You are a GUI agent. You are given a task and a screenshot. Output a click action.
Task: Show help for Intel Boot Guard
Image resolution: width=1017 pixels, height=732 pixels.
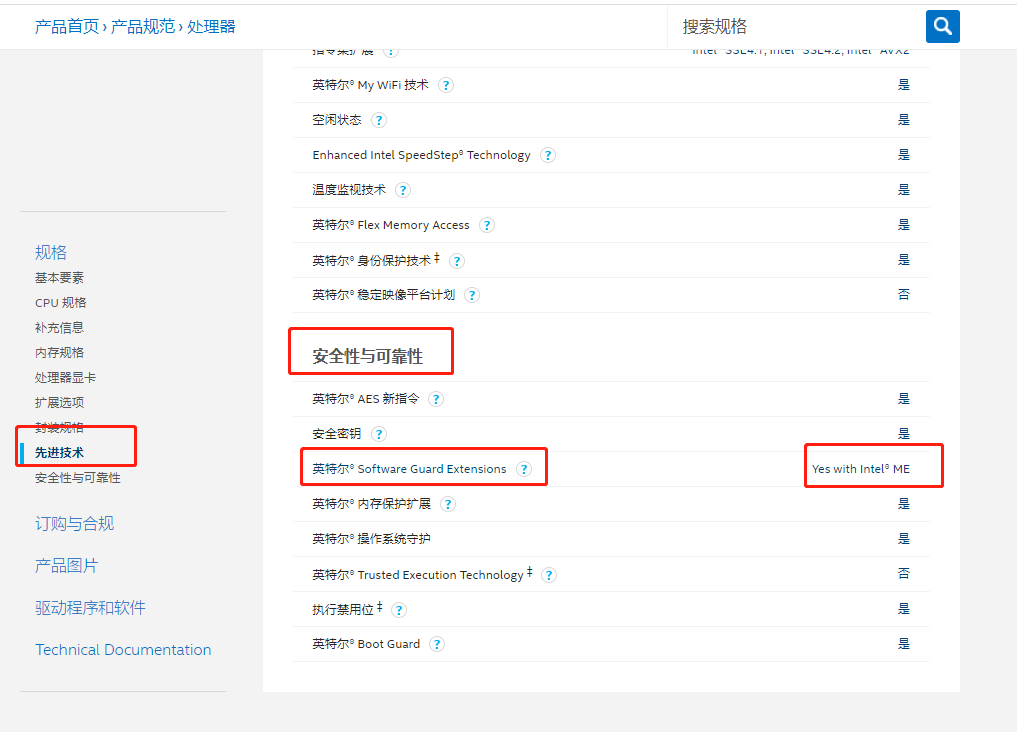[437, 644]
